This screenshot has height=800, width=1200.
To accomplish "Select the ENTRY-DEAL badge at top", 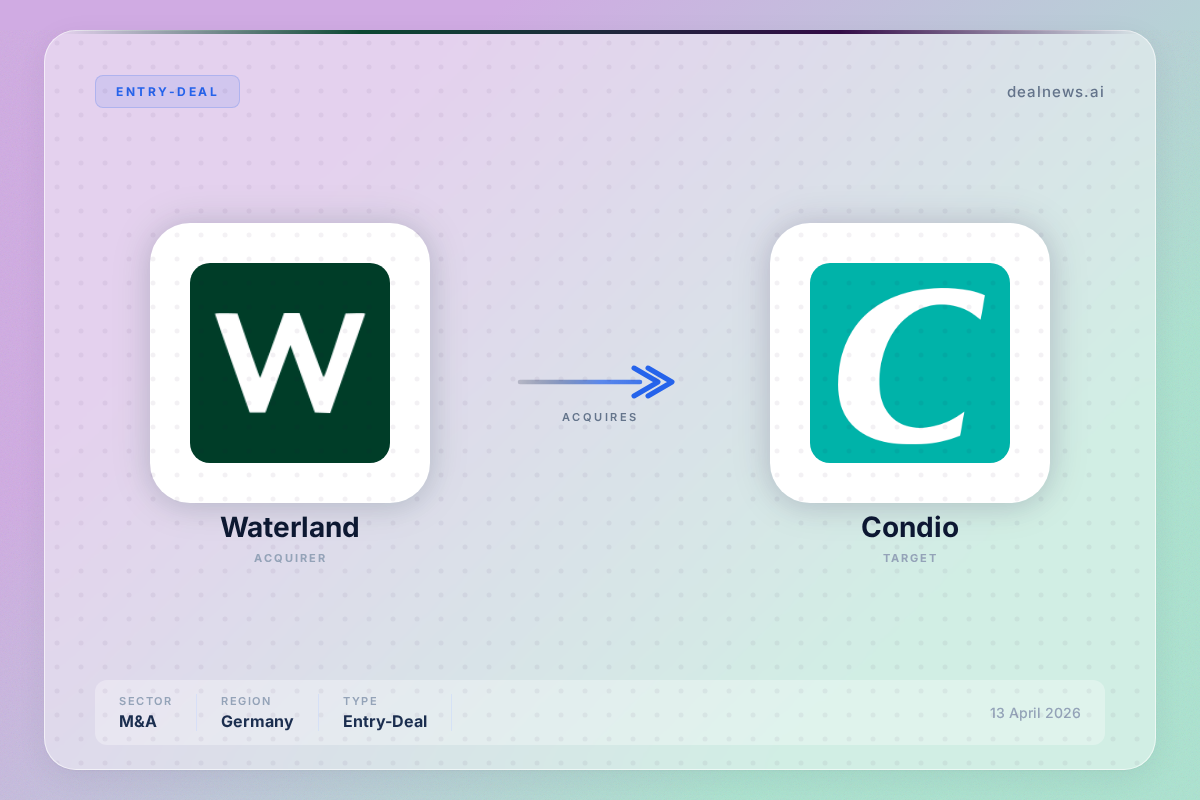I will (167, 92).
